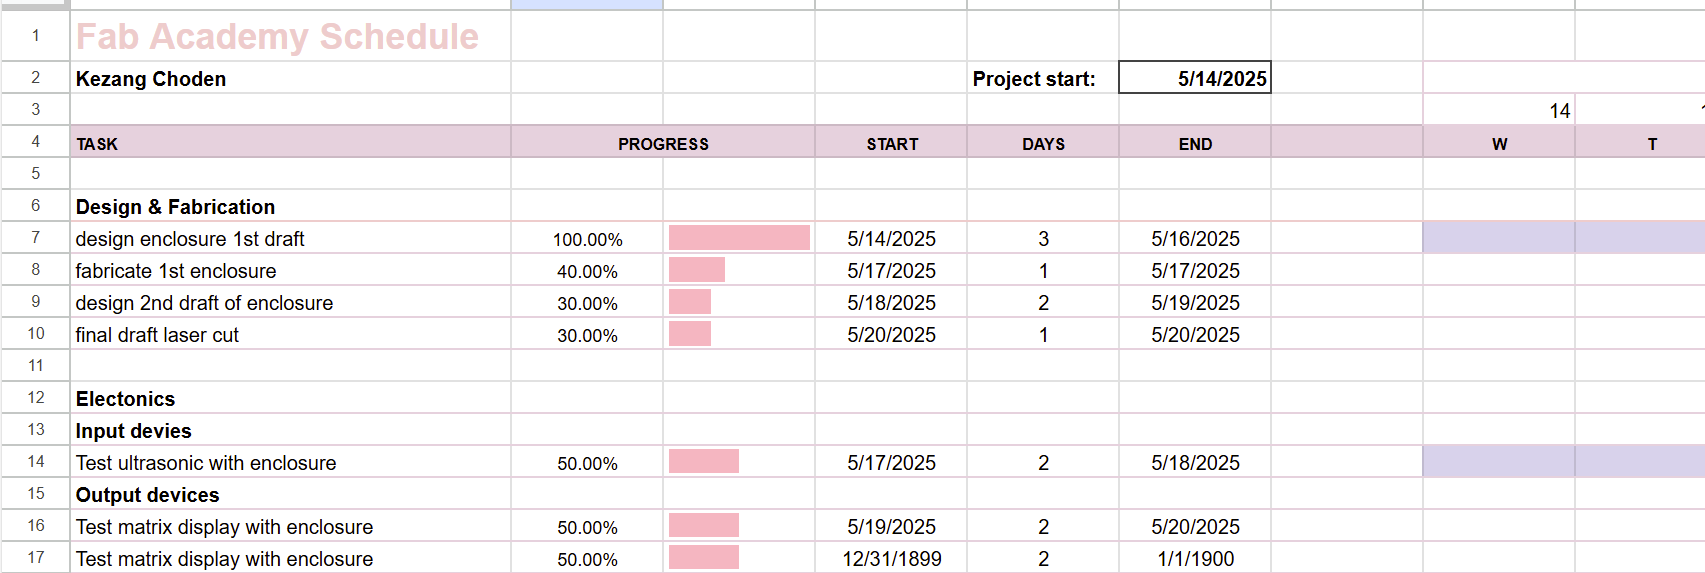Click progress bar for design enclosure 1st draft
The image size is (1705, 573).
pos(739,238)
